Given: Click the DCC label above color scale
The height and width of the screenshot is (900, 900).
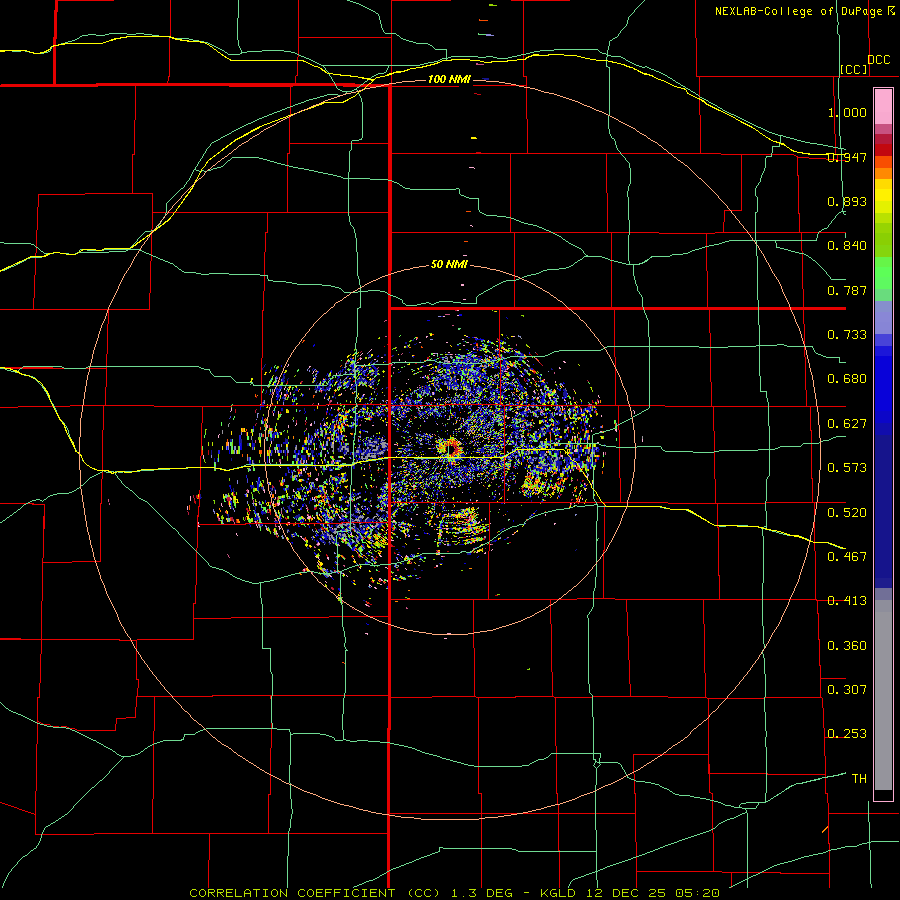Looking at the screenshot, I should tap(878, 60).
